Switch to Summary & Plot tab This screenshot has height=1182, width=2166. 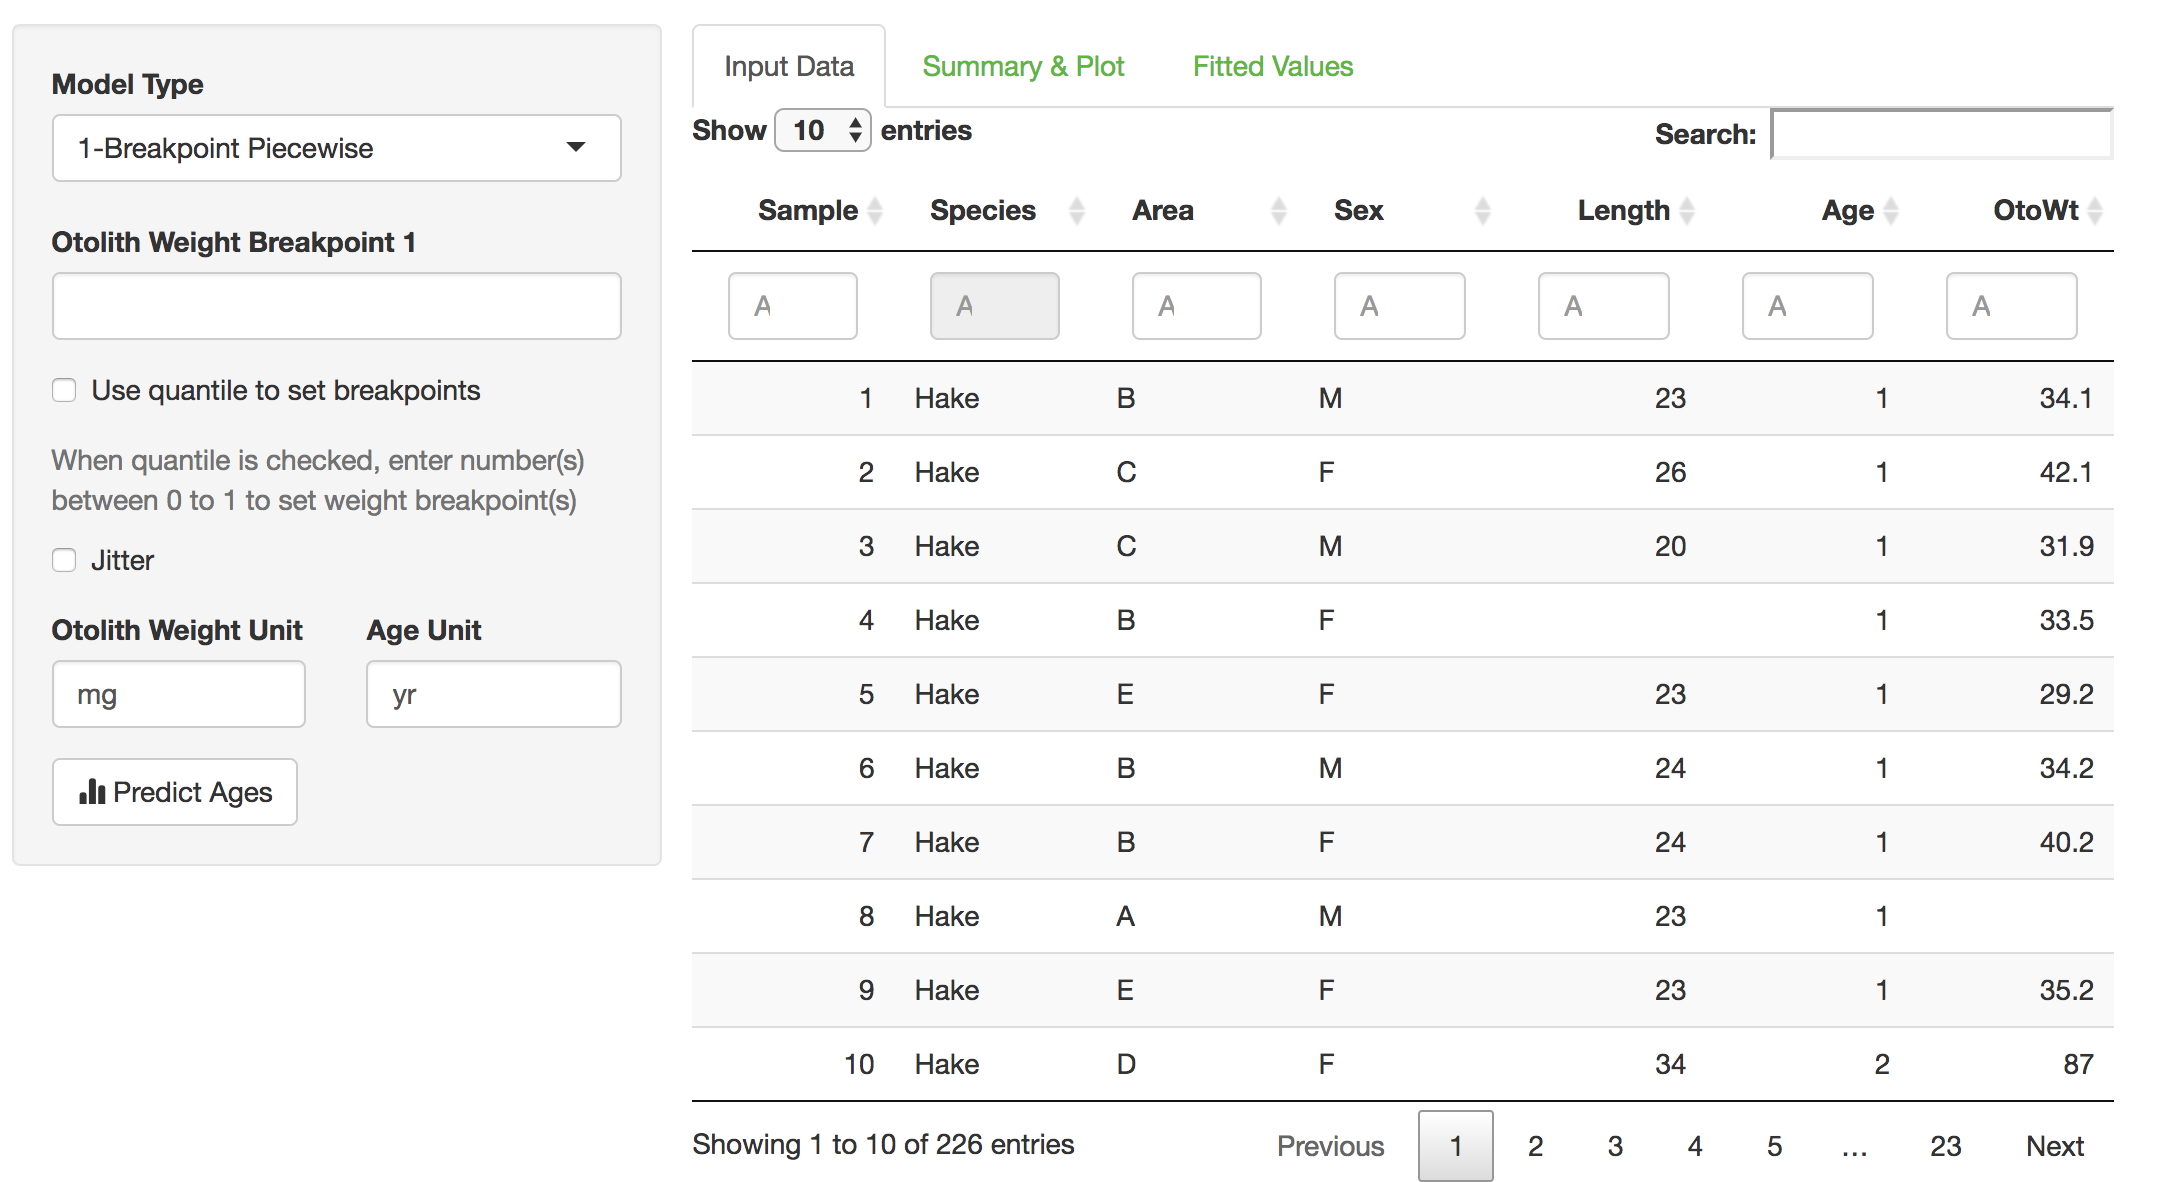pos(1022,66)
